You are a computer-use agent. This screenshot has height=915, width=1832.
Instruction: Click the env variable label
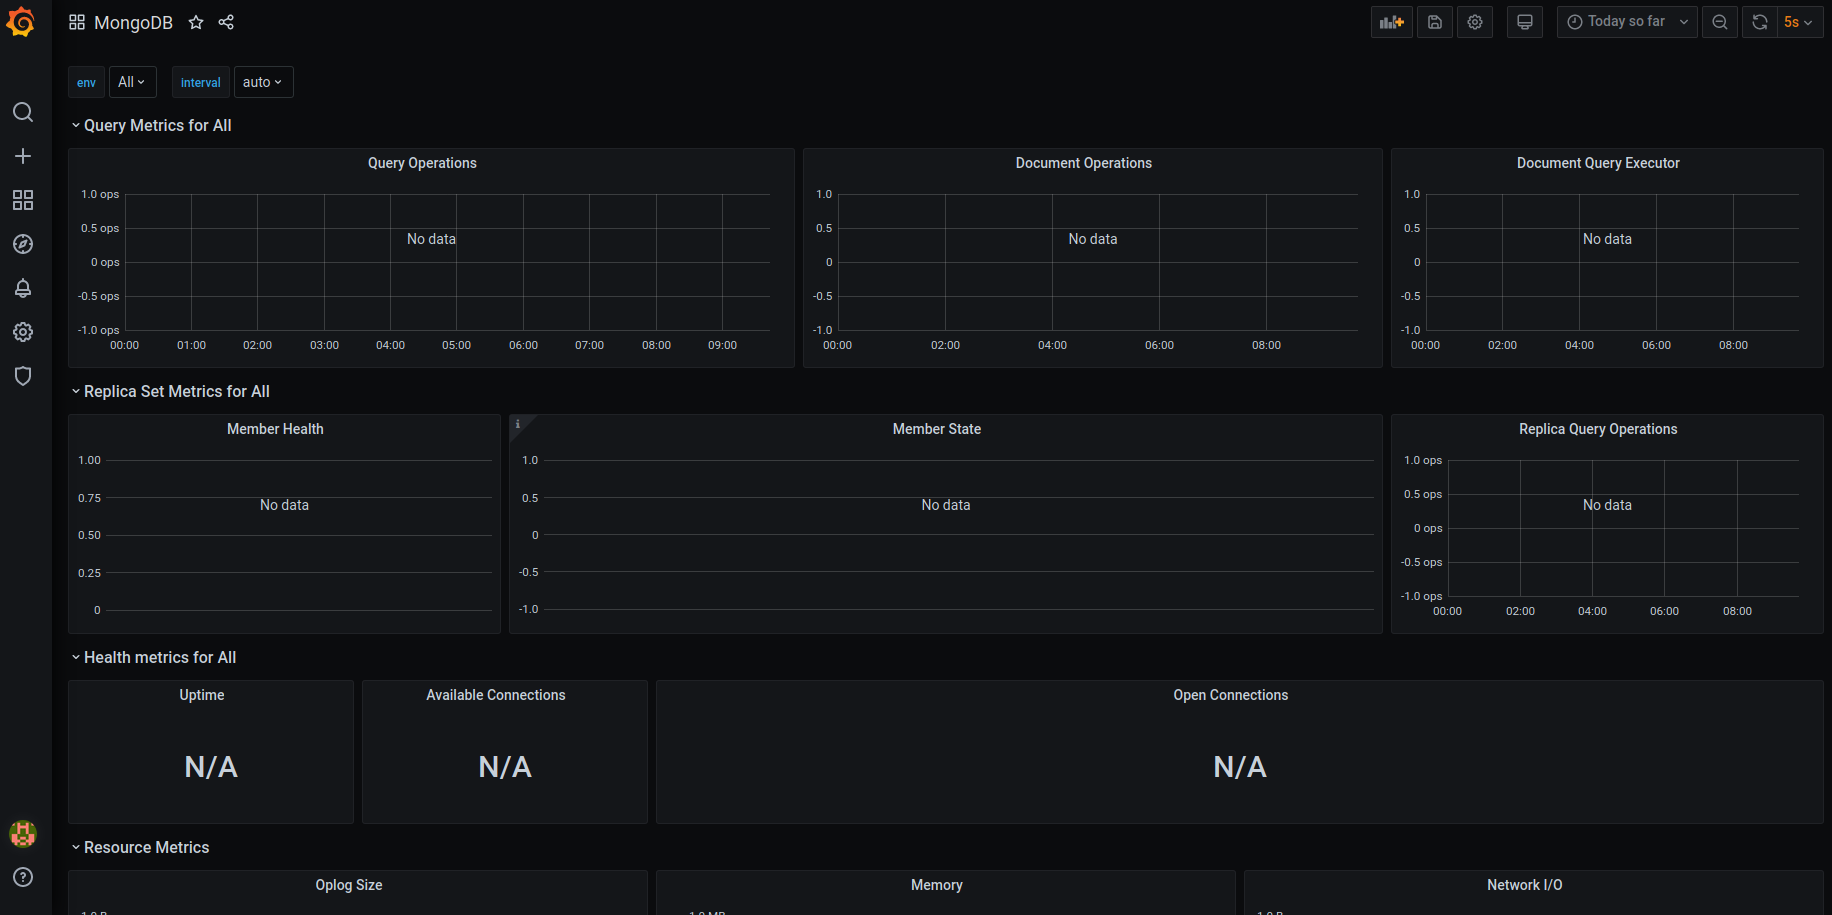86,82
